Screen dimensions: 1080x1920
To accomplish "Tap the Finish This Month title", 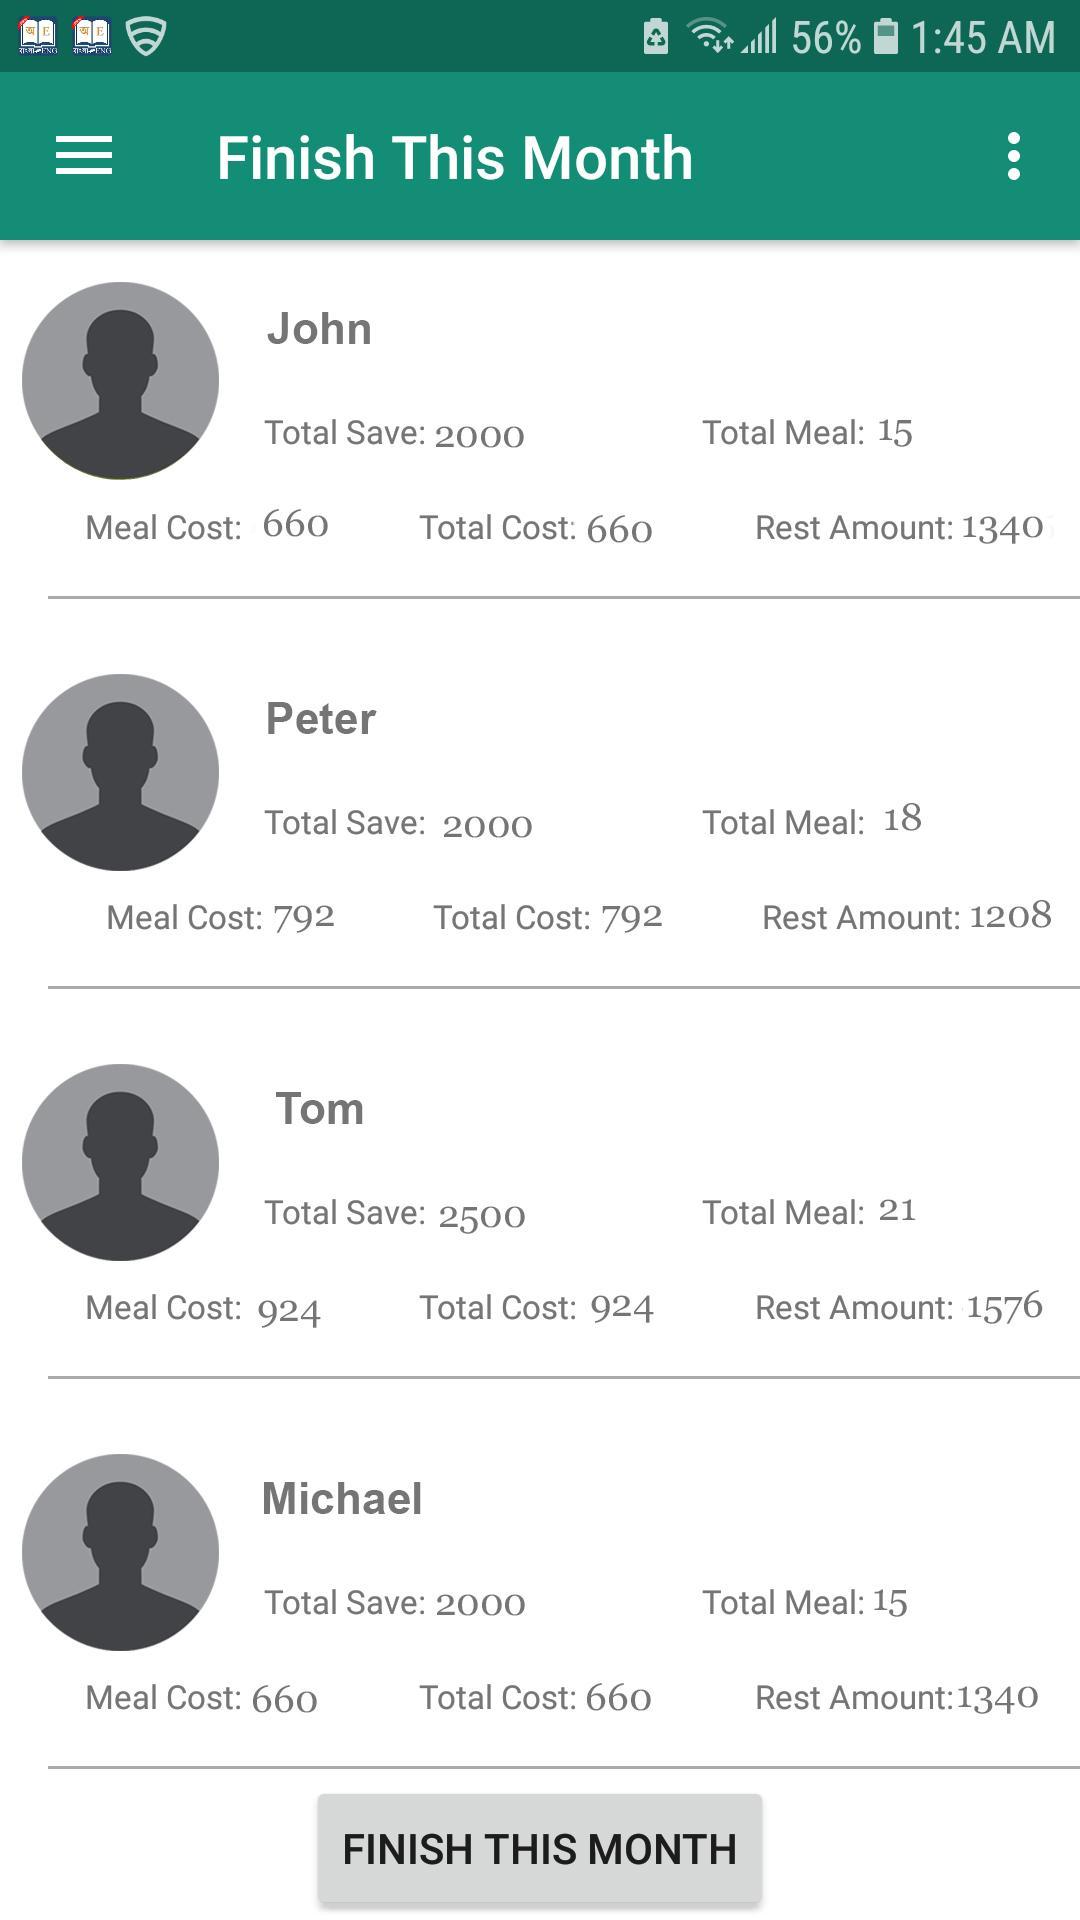I will [x=455, y=158].
